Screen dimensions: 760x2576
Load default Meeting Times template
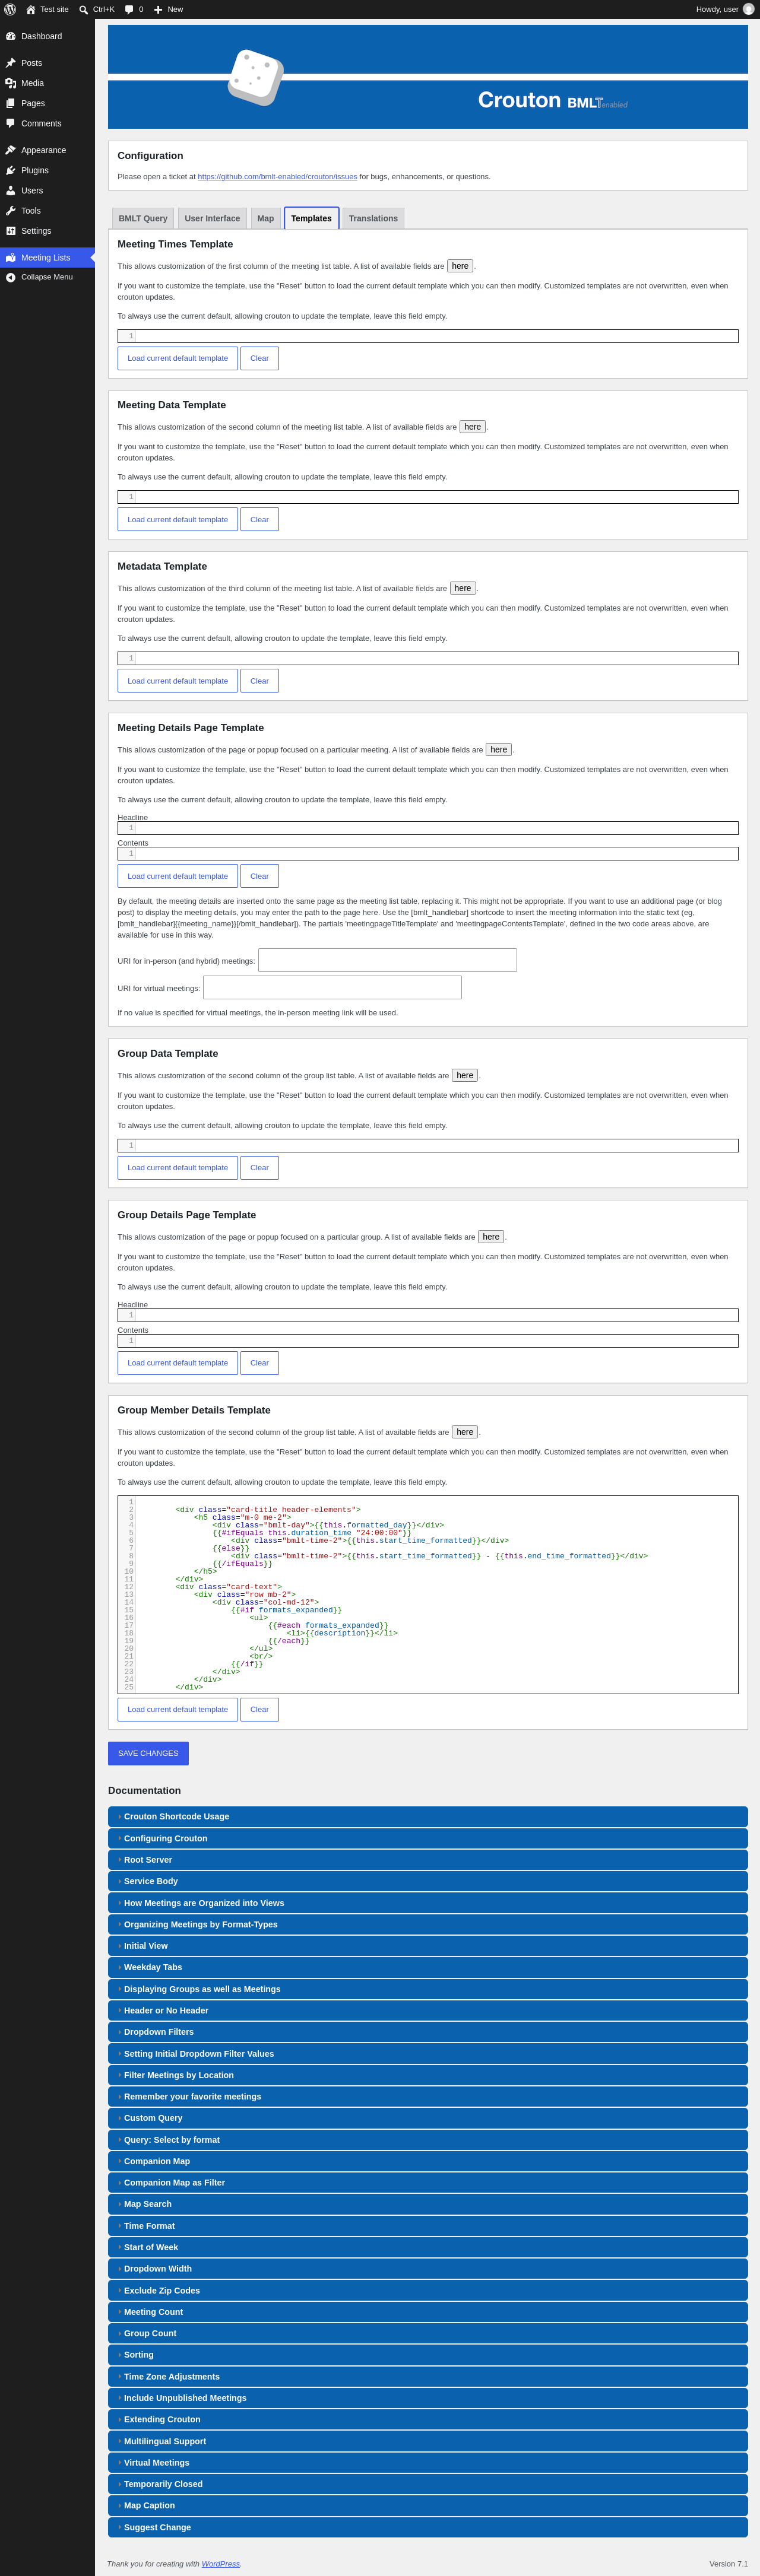tap(178, 358)
